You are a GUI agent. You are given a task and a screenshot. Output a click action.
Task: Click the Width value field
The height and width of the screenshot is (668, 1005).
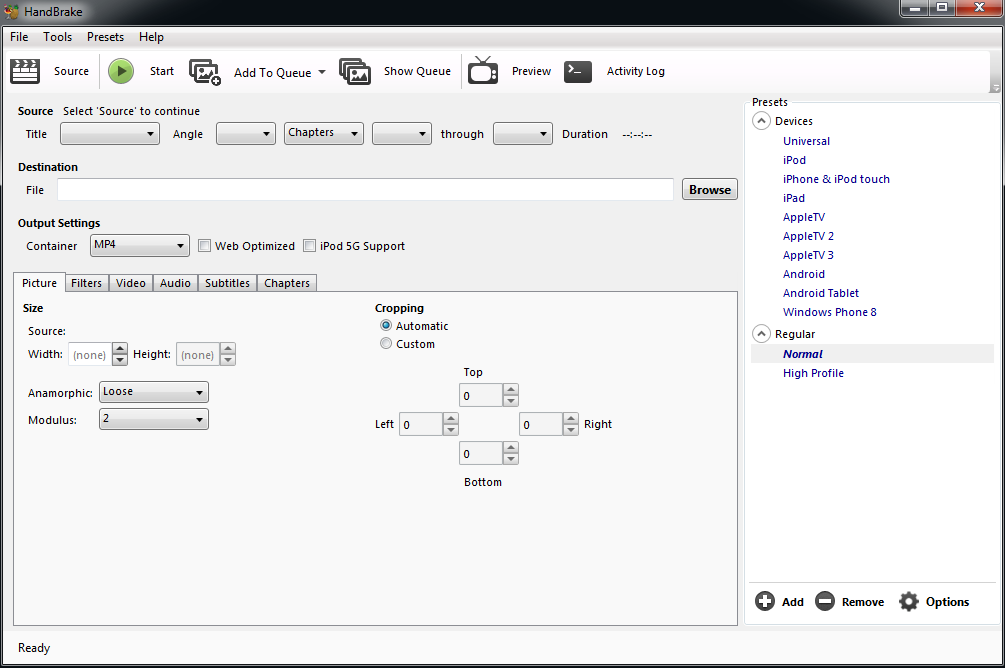90,355
